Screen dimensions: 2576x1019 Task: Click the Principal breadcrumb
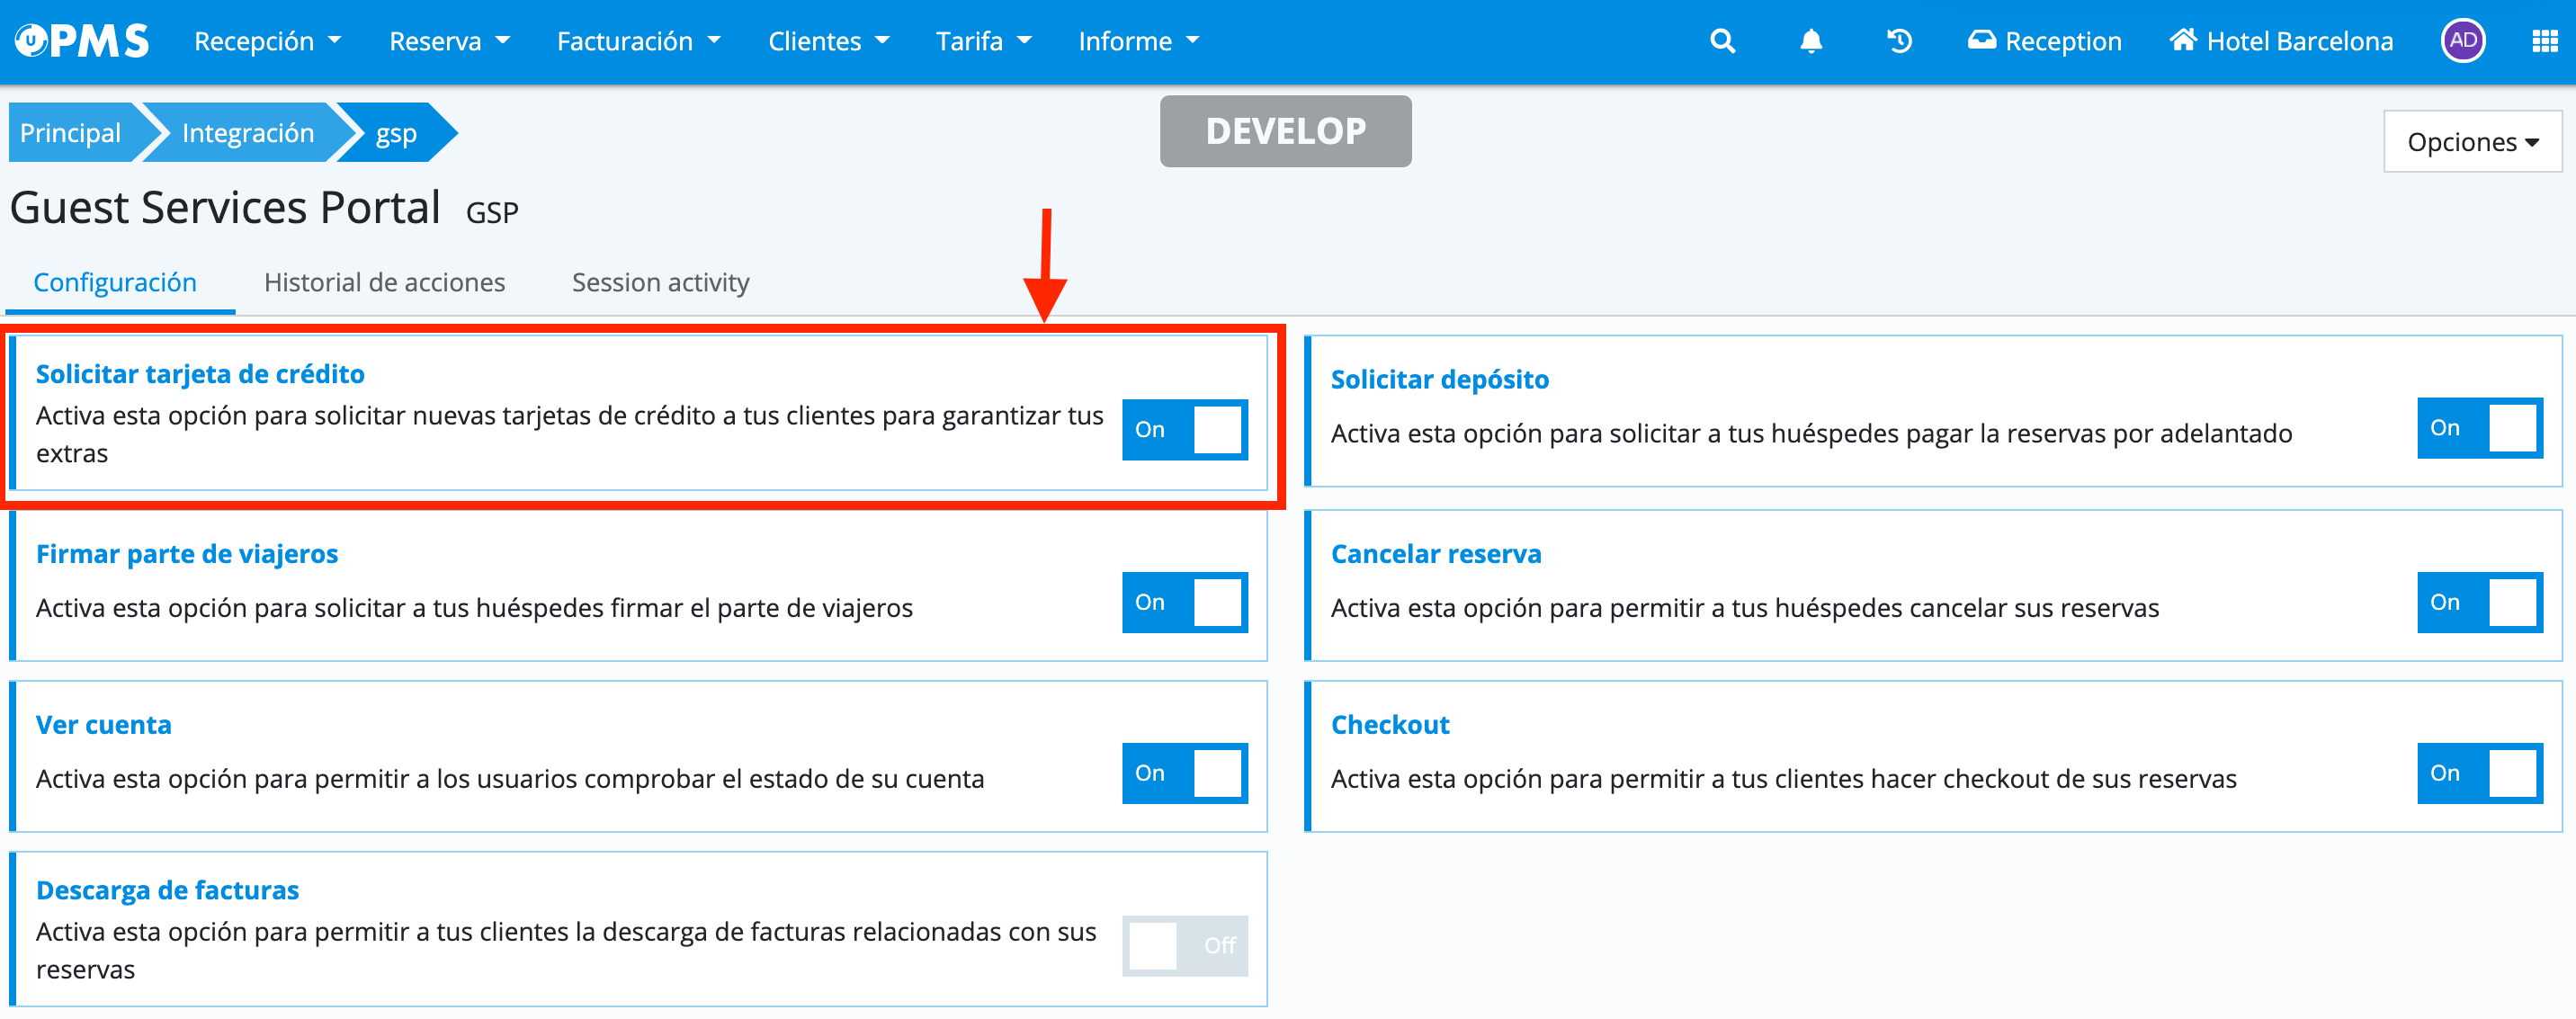click(70, 133)
